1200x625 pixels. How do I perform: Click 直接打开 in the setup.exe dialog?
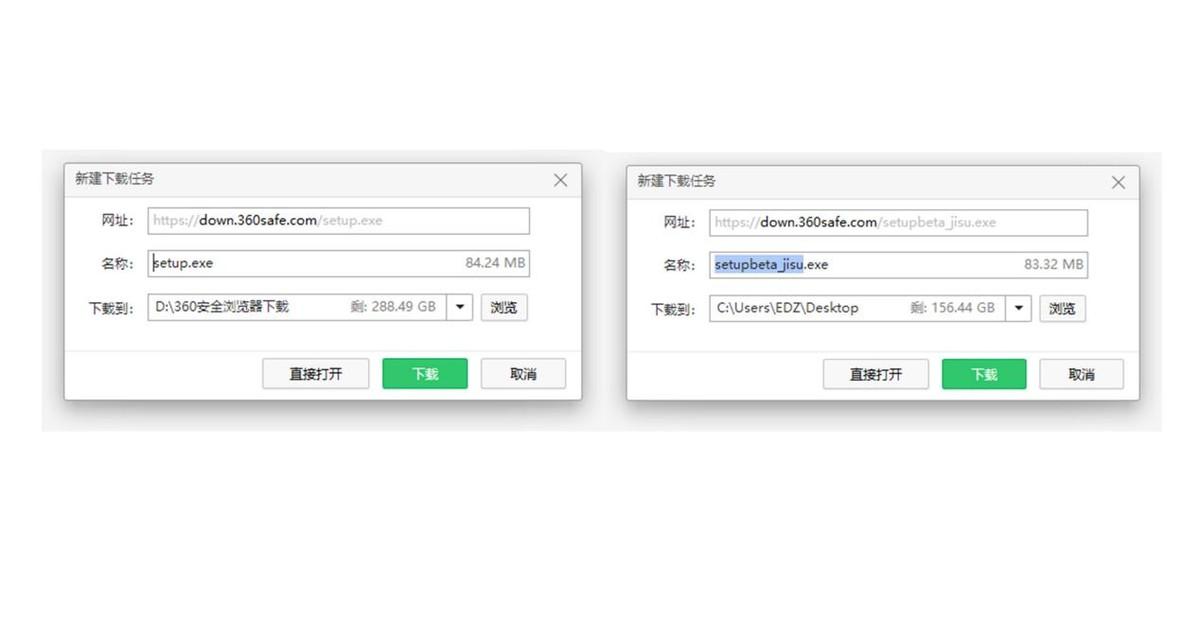click(x=316, y=374)
